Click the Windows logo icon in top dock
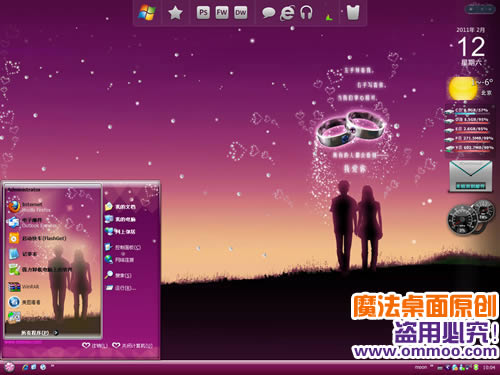Screen dimensions: 500x375 click(x=147, y=13)
